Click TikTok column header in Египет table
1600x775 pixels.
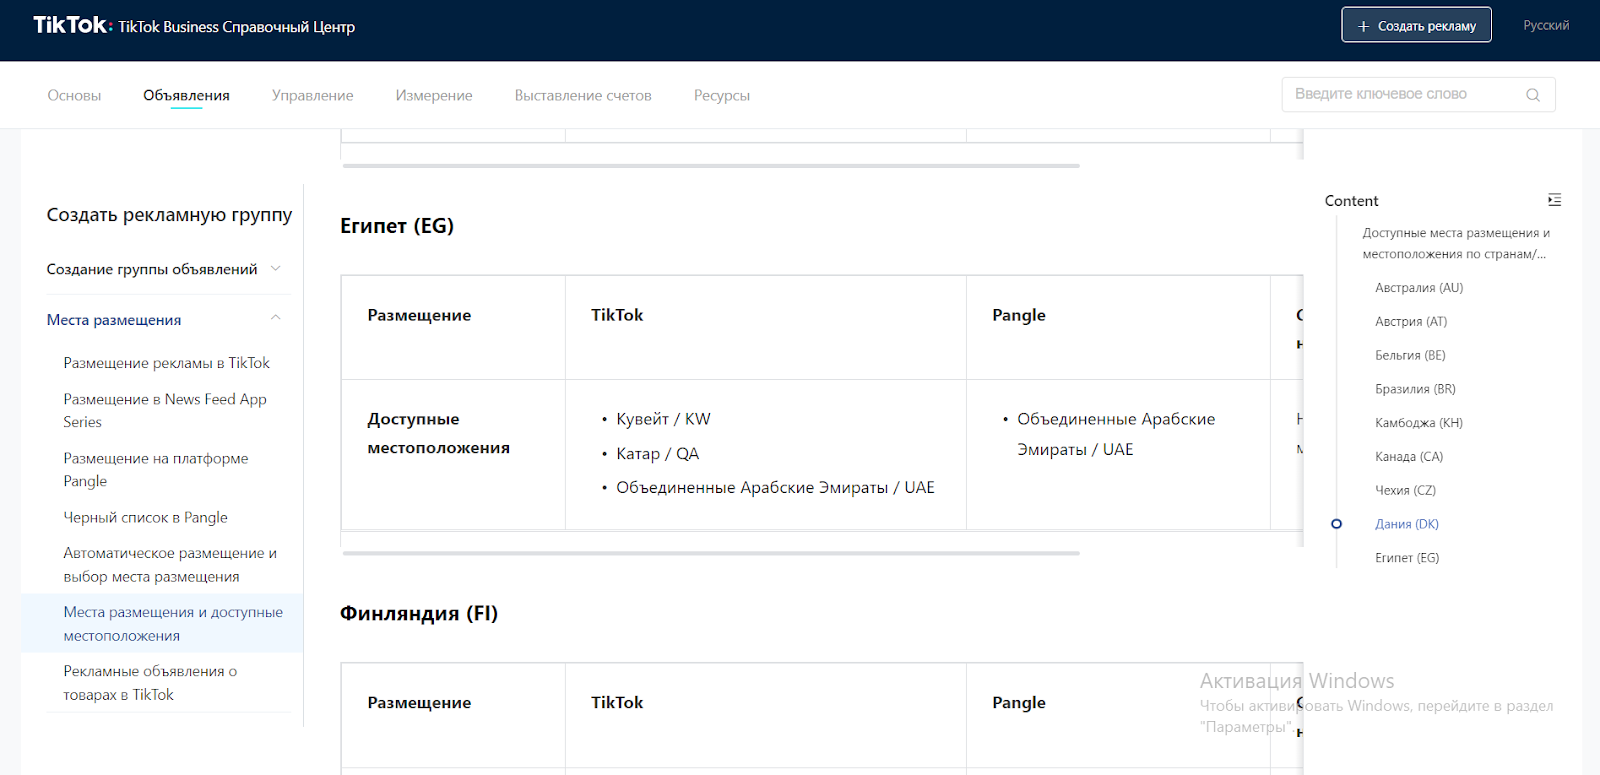617,315
